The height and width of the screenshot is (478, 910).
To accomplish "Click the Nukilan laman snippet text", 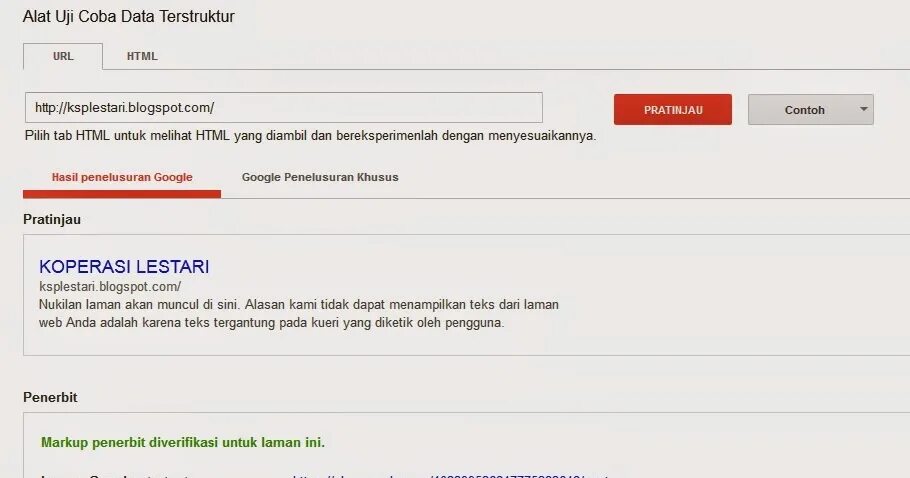I will (x=299, y=313).
